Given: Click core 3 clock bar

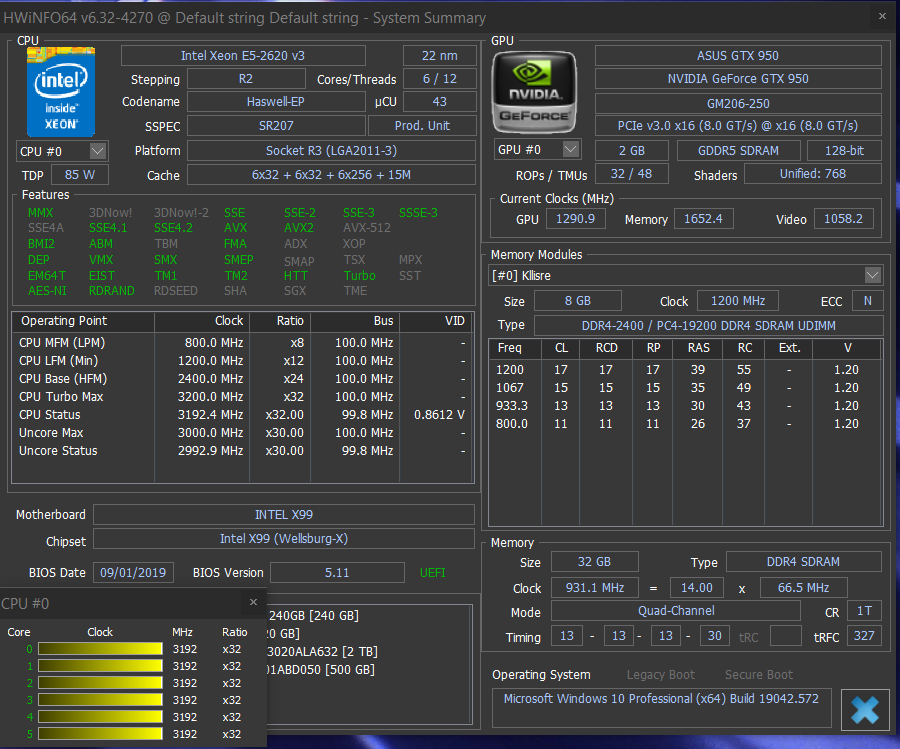Looking at the screenshot, I should pos(100,700).
